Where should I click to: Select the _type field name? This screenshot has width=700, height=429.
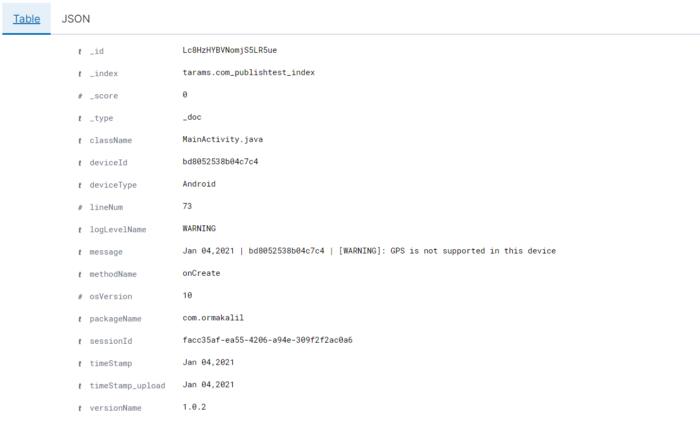click(x=101, y=118)
